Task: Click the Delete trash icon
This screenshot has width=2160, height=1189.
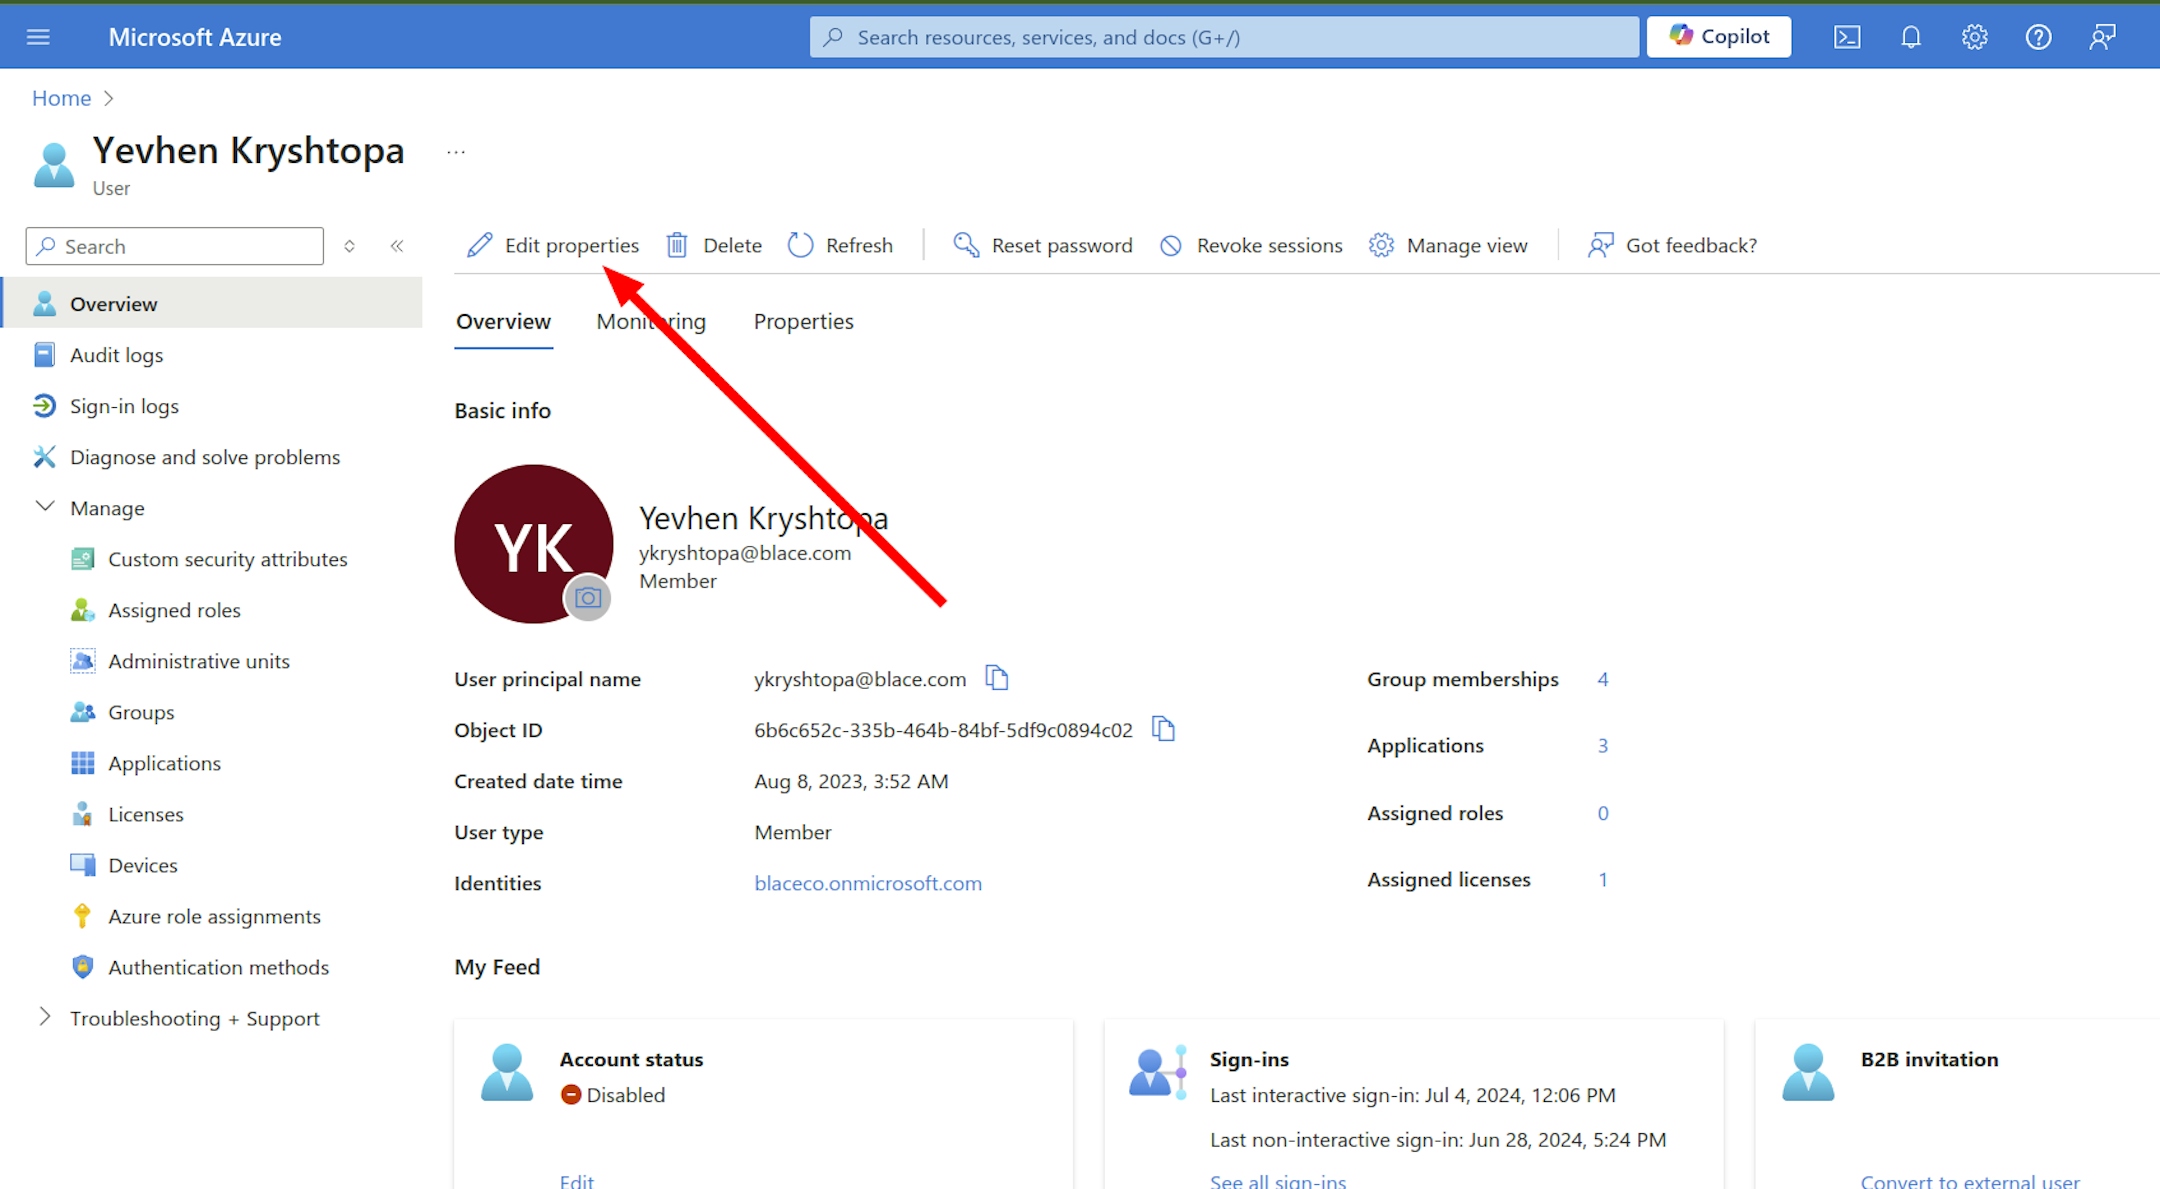Action: [677, 245]
